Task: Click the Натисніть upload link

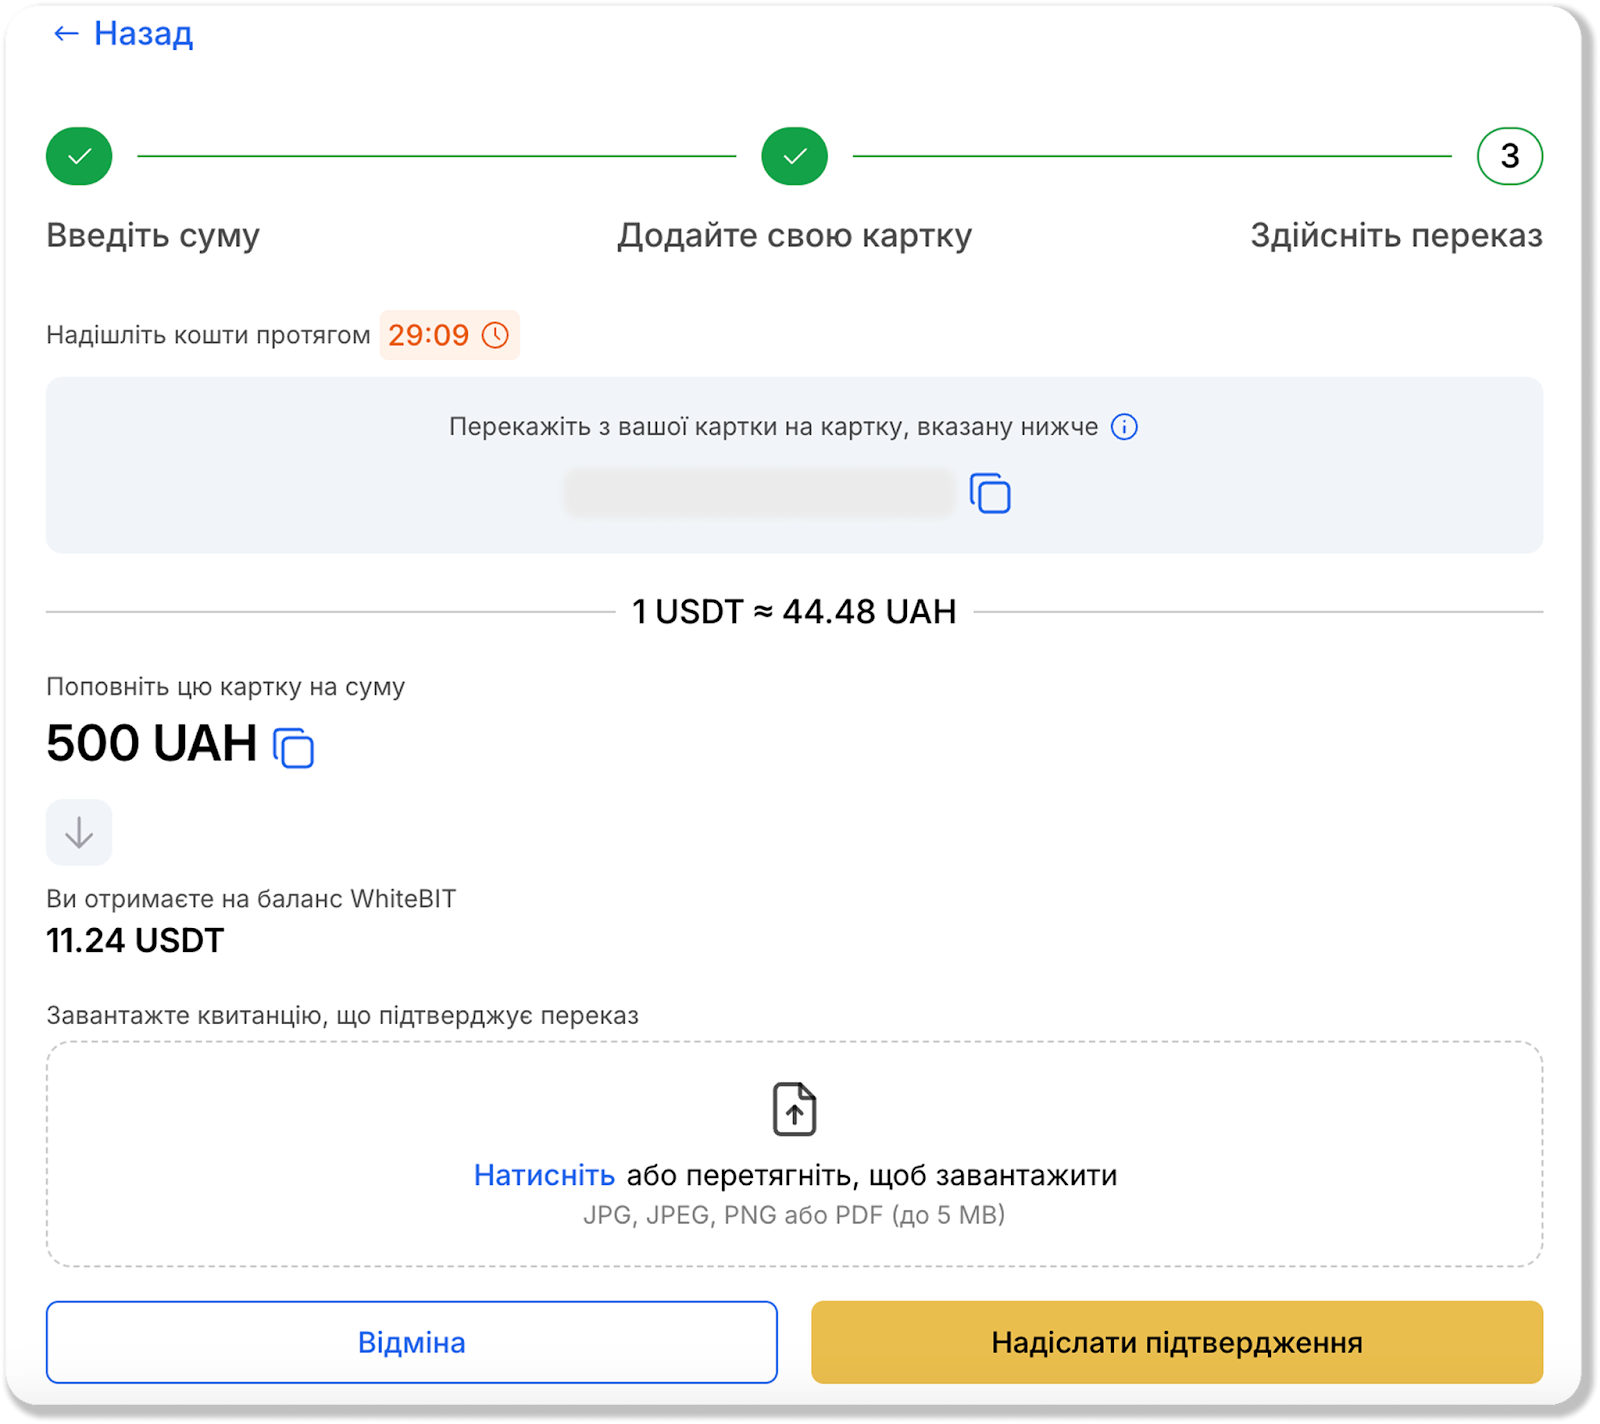Action: pos(544,1175)
